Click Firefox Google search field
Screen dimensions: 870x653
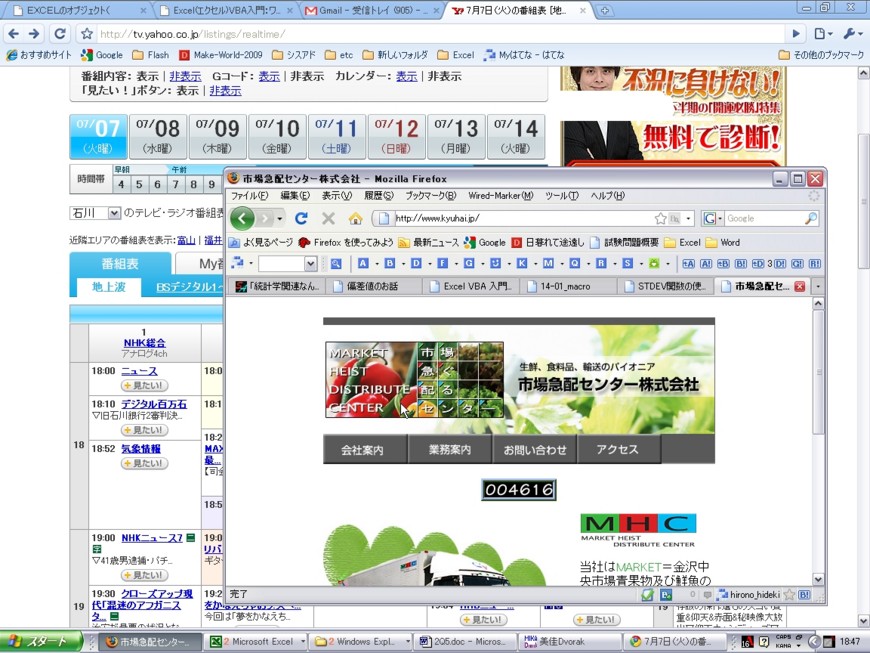[x=764, y=219]
